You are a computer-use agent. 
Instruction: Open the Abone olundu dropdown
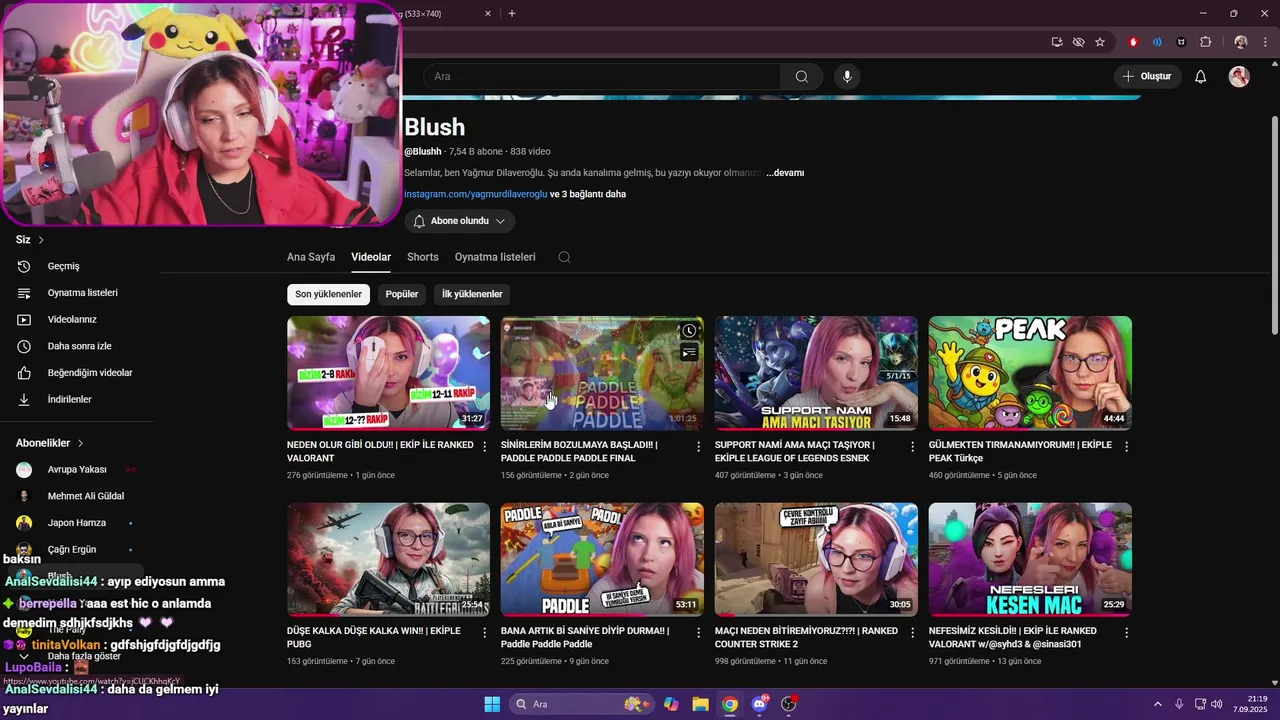point(460,221)
